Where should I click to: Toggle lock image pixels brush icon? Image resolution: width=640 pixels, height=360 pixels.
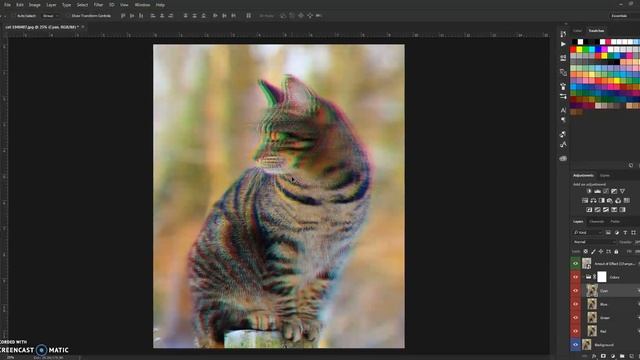click(x=593, y=251)
